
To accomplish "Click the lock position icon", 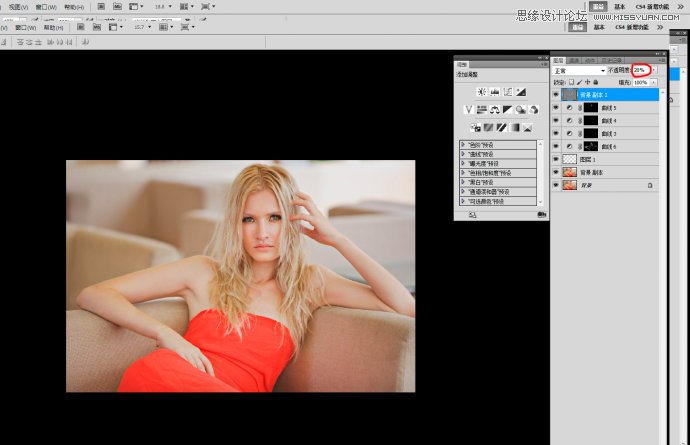I will pos(587,82).
